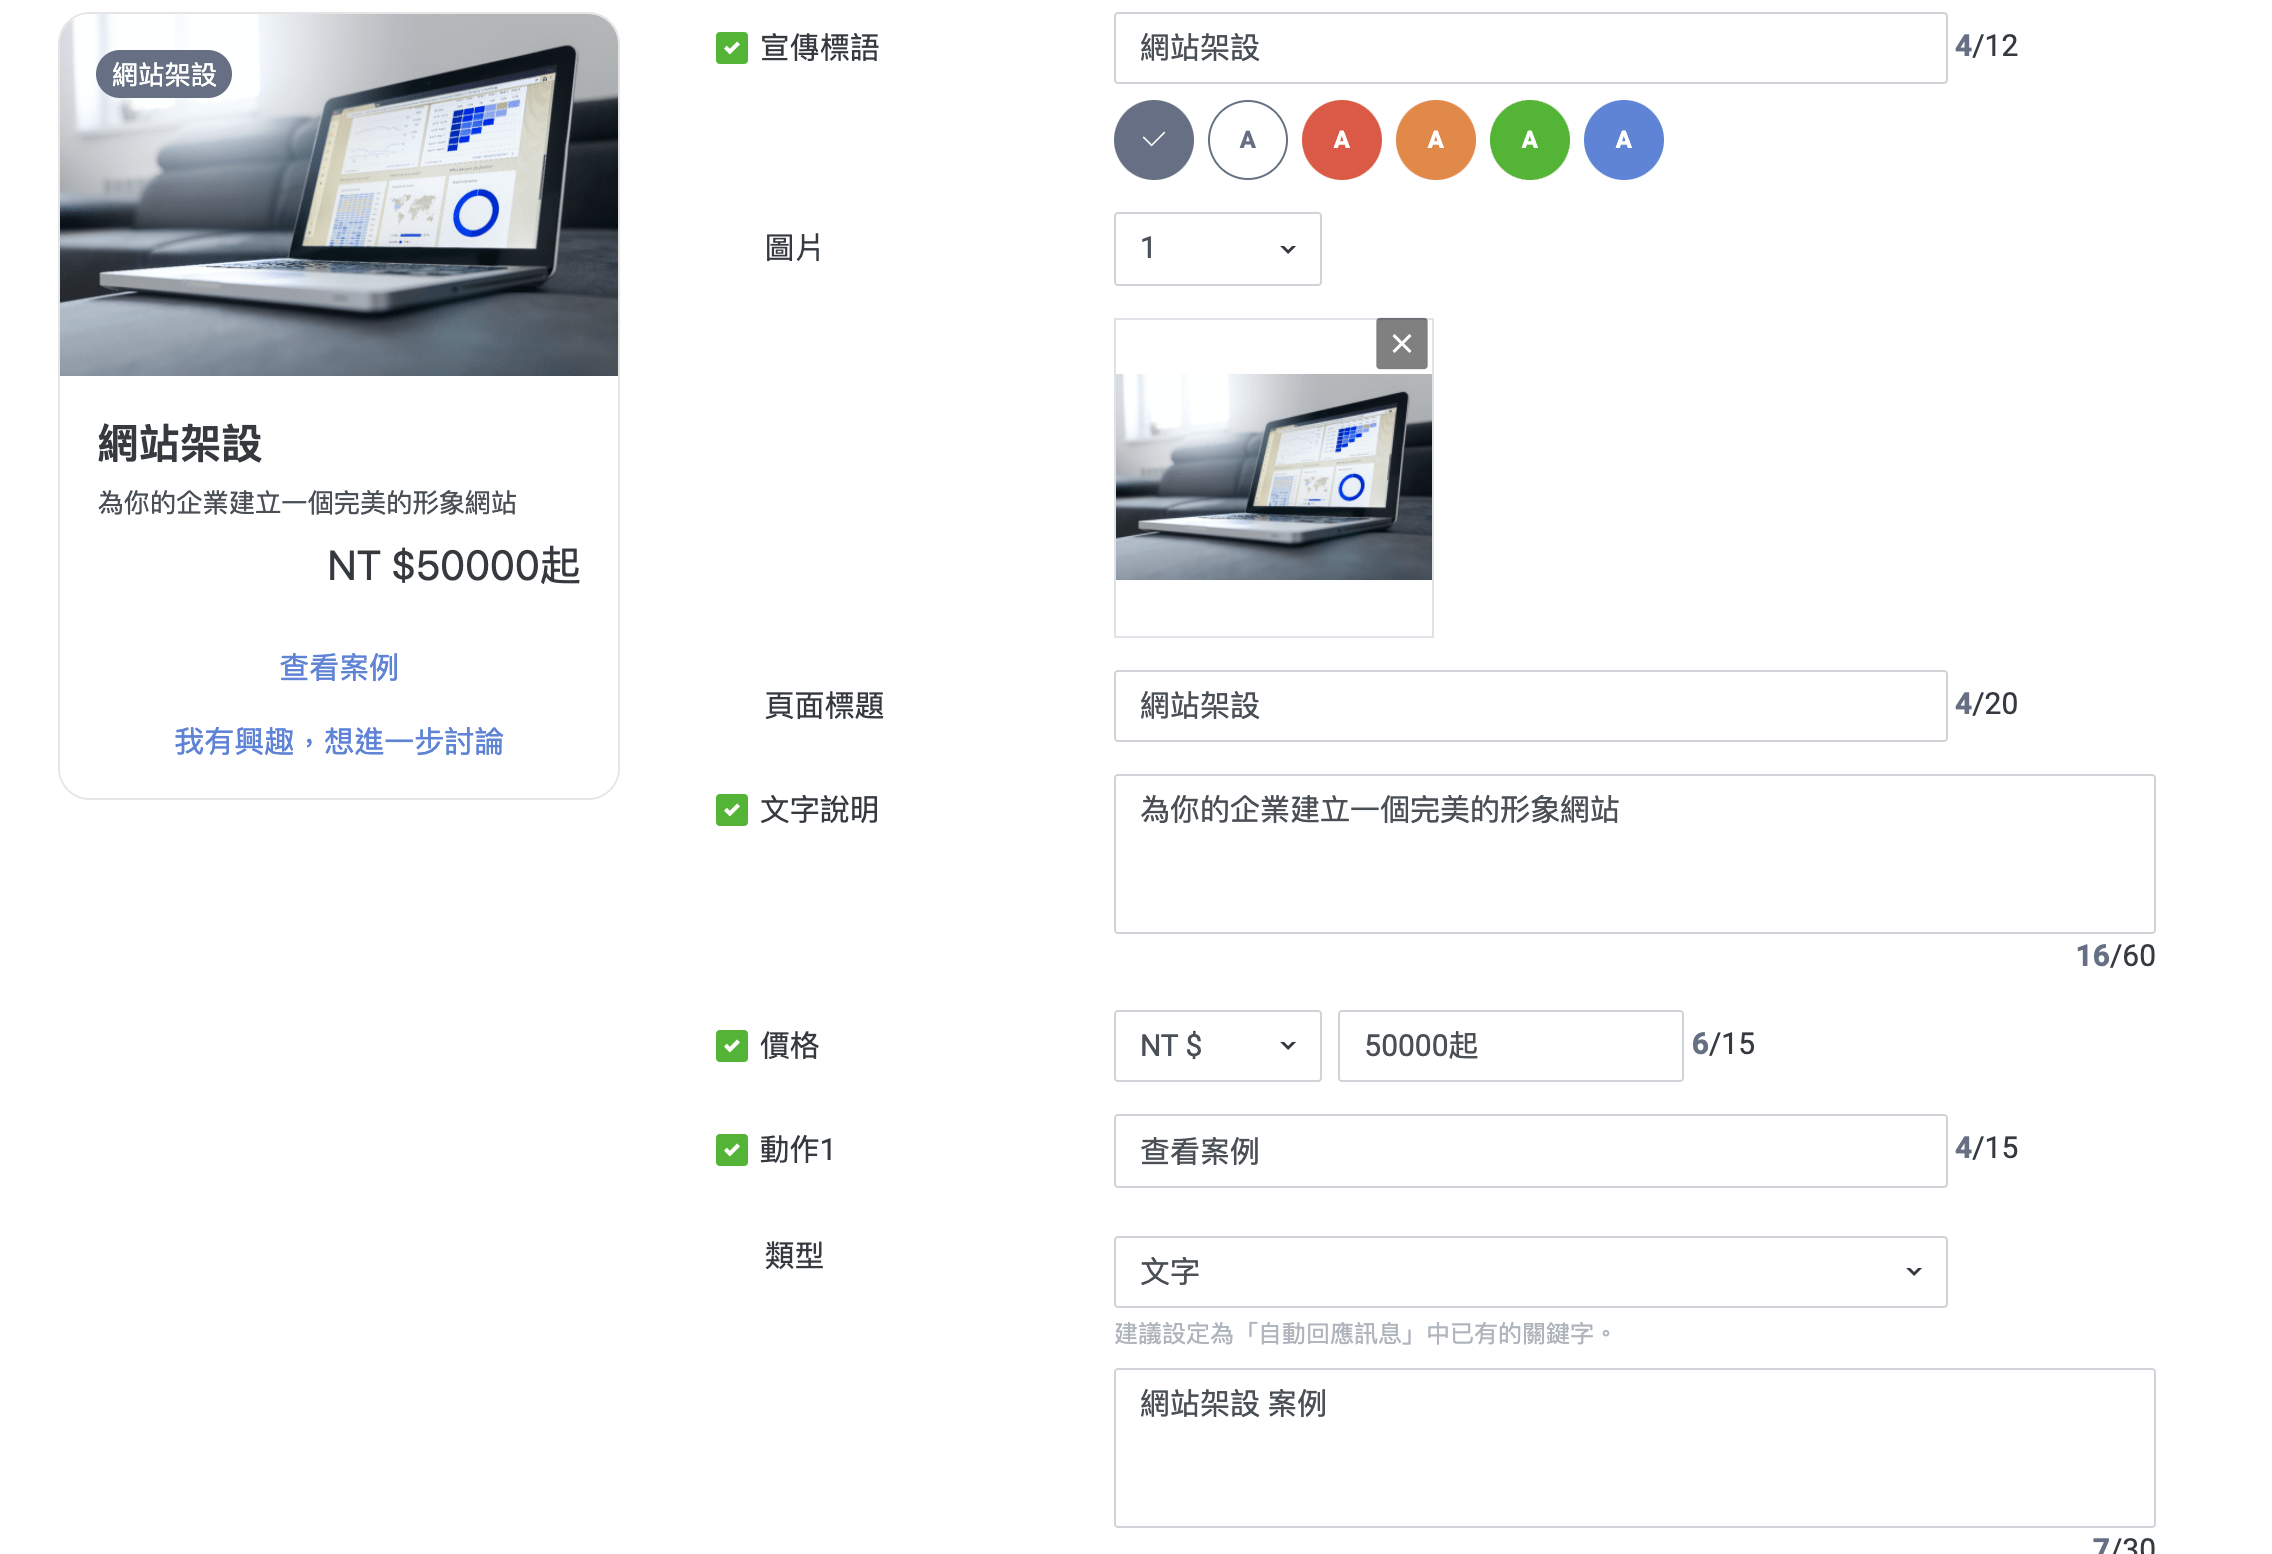The width and height of the screenshot is (2272, 1554).
Task: Click the 宣傳標語 text field
Action: [1531, 48]
